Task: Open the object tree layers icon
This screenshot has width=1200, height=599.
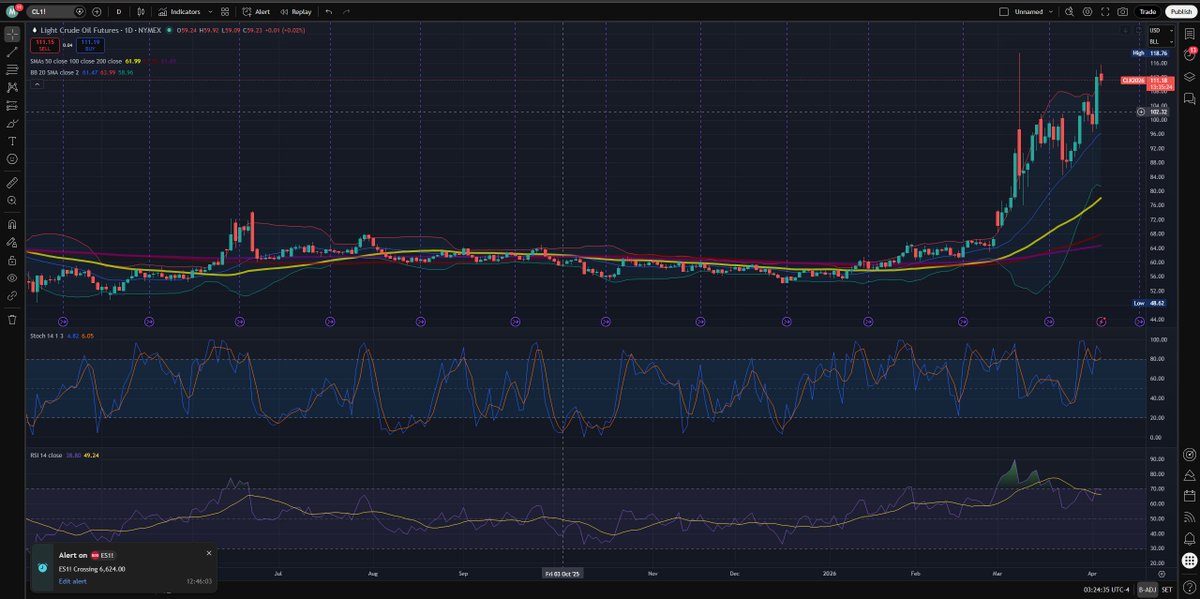Action: click(1189, 77)
